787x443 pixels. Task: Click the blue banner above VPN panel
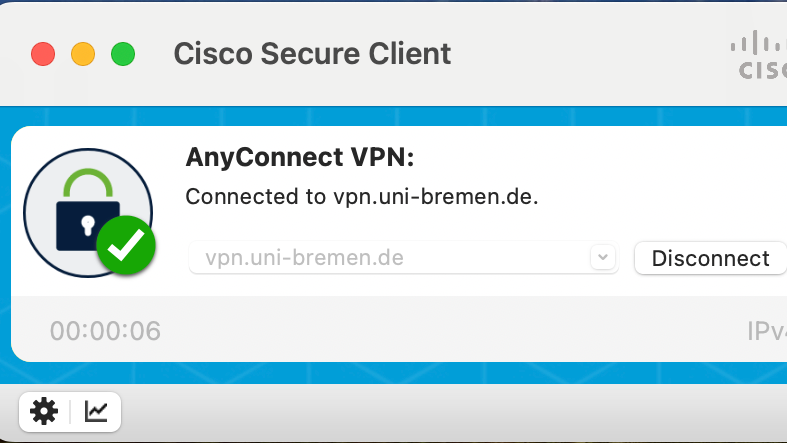click(x=400, y=115)
